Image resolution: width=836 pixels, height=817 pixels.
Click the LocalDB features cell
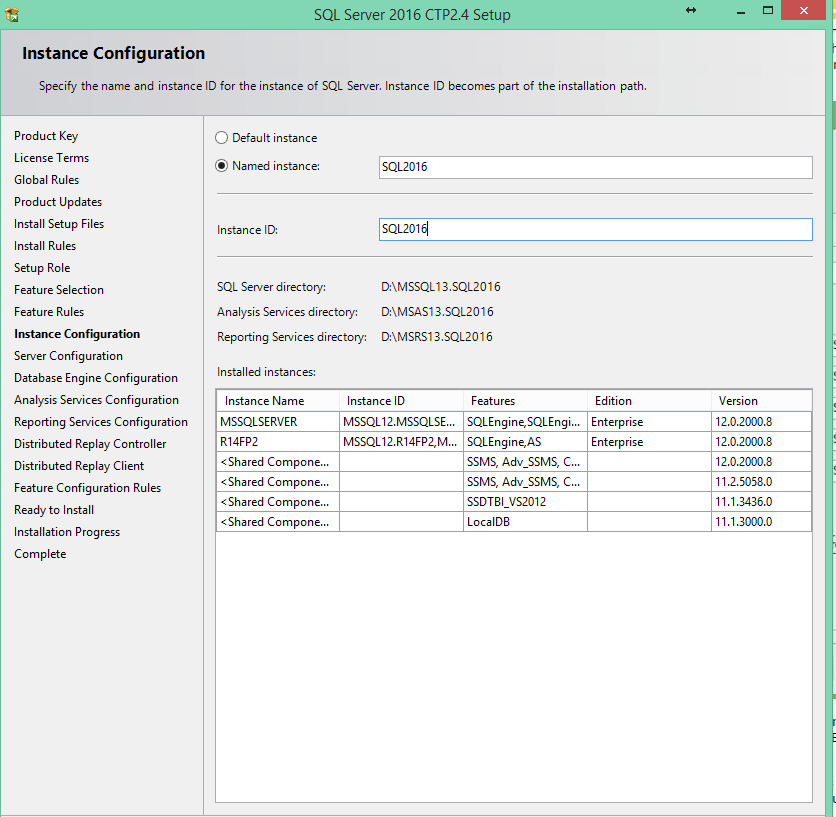525,522
